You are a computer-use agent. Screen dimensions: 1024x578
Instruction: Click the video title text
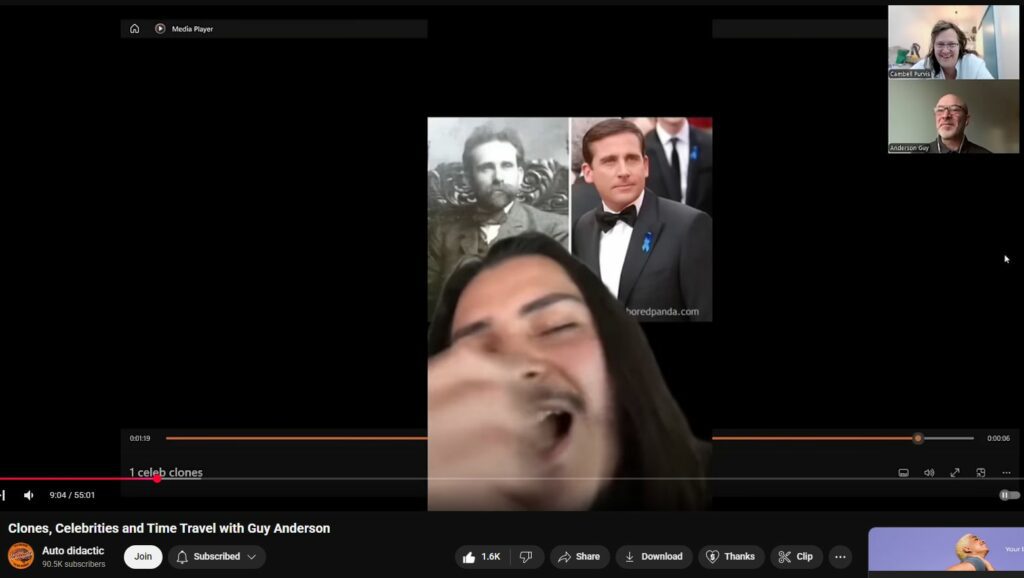[169, 528]
